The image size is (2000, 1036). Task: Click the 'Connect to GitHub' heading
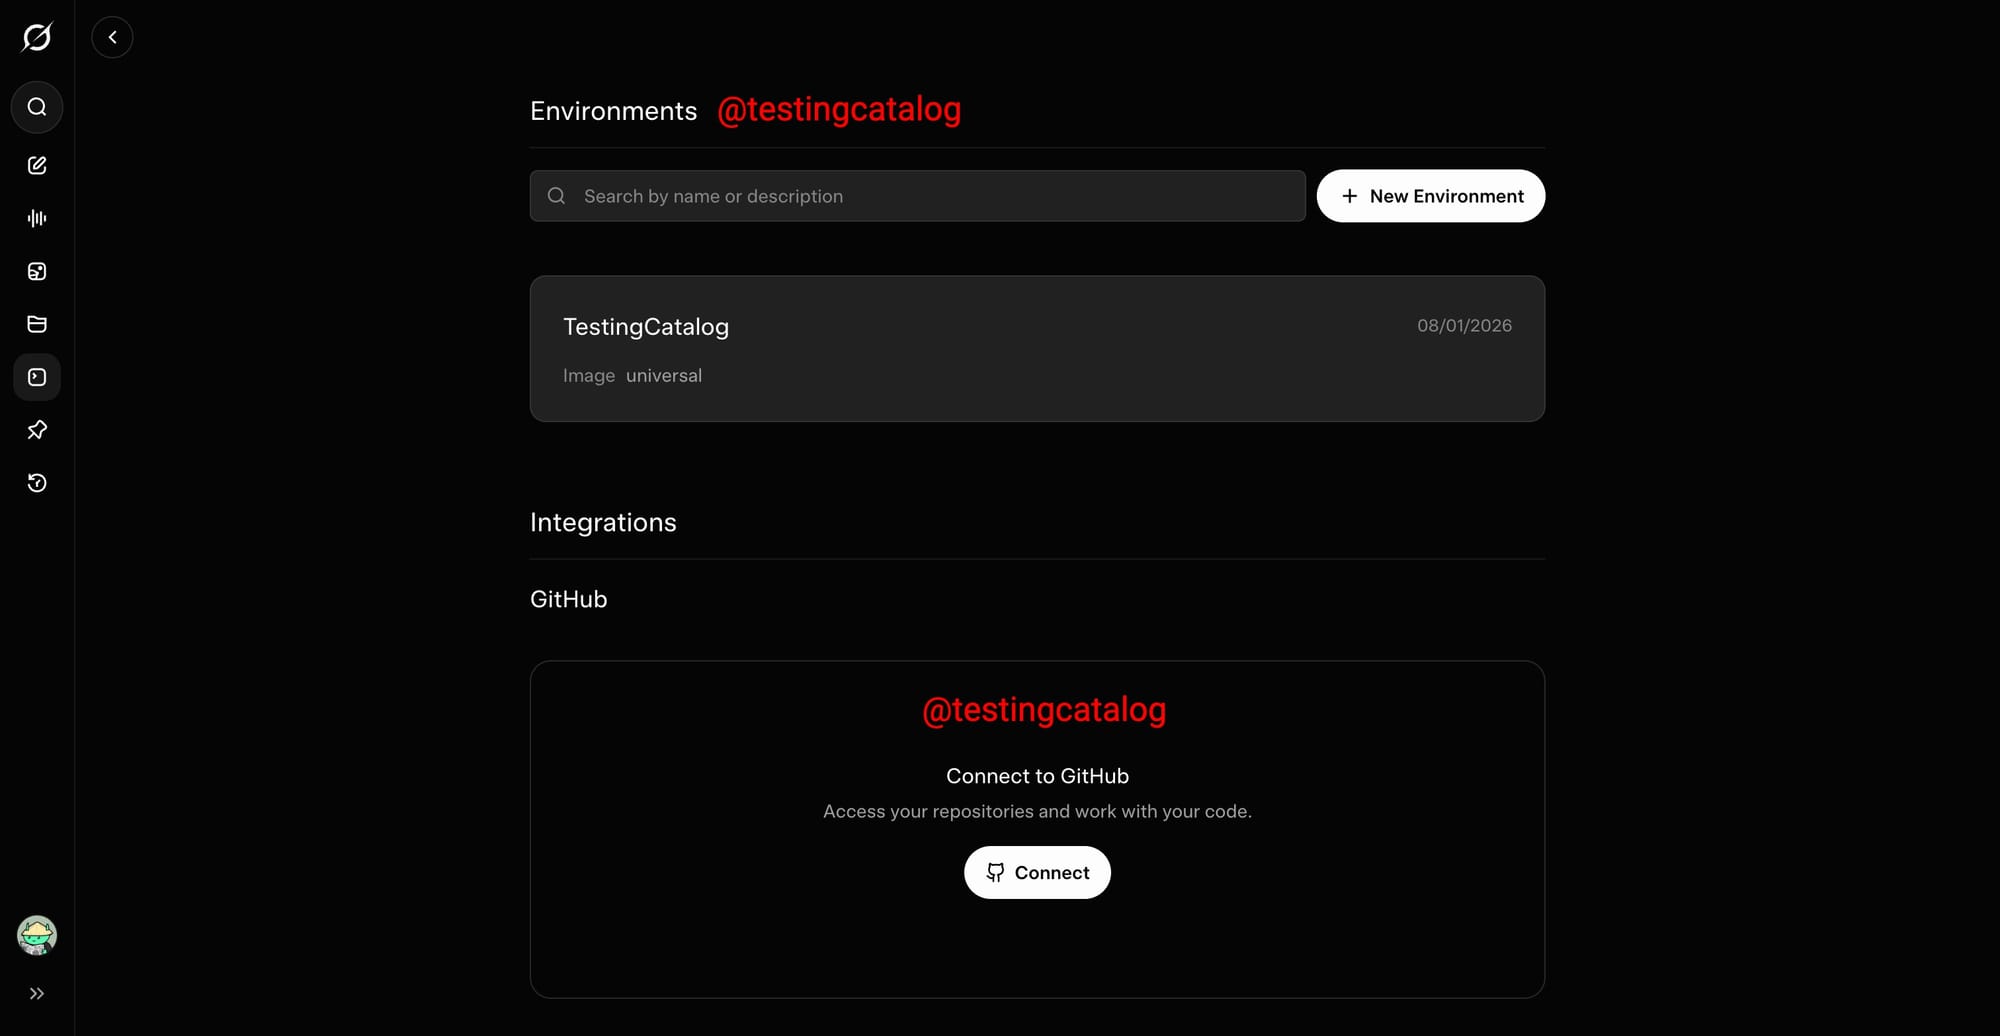coord(1037,776)
